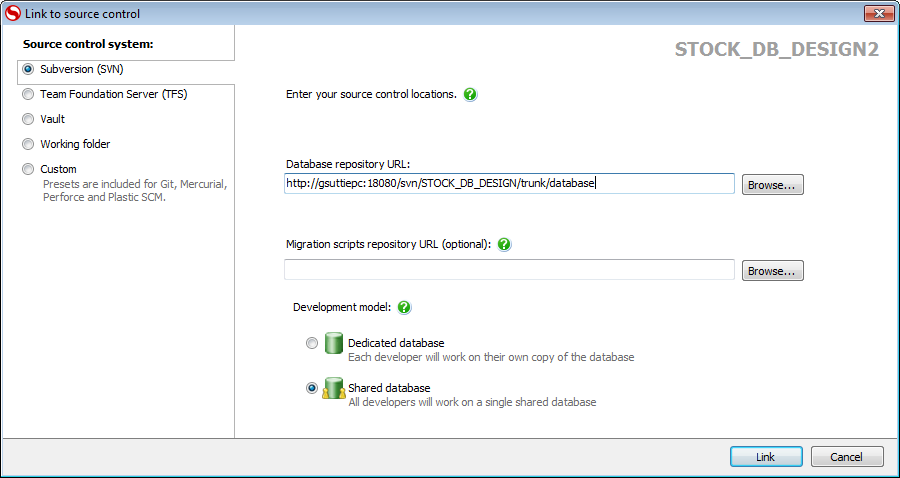Open help icon beside Development model
900x478 pixels.
click(405, 307)
